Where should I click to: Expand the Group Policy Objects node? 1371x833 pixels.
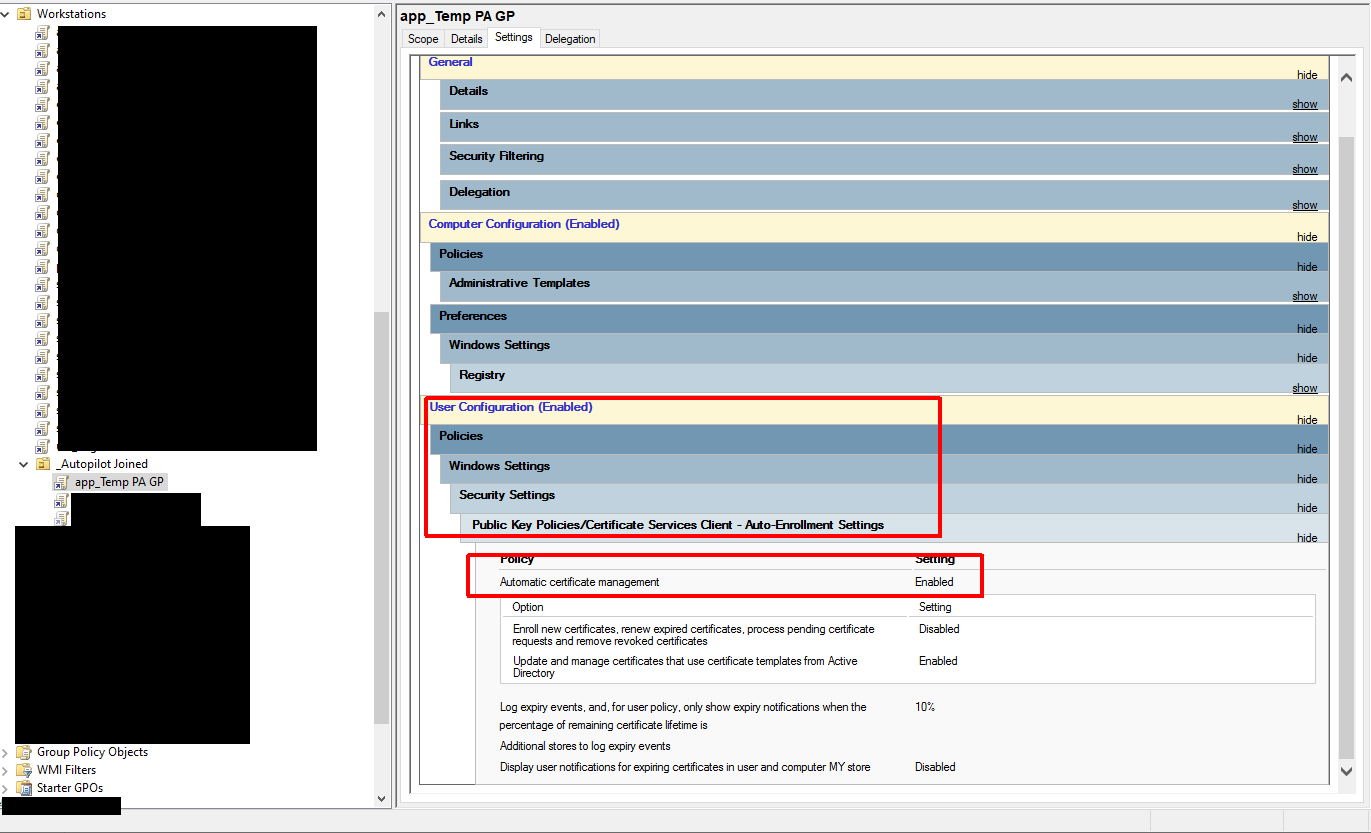point(7,752)
